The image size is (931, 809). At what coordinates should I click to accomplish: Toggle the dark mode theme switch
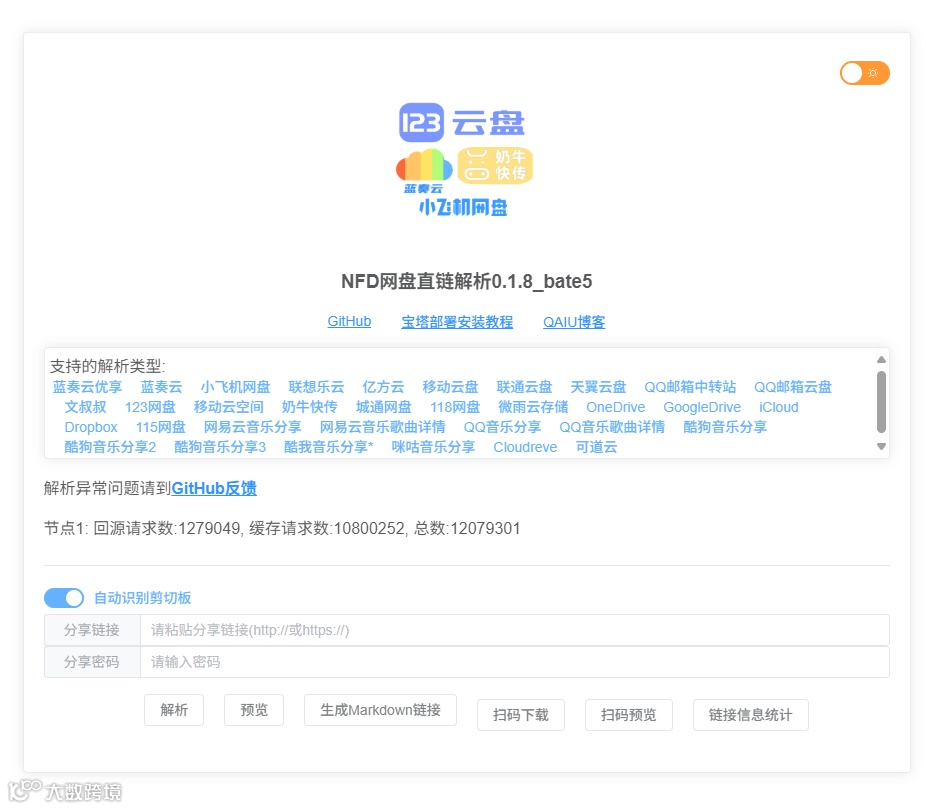tap(864, 73)
